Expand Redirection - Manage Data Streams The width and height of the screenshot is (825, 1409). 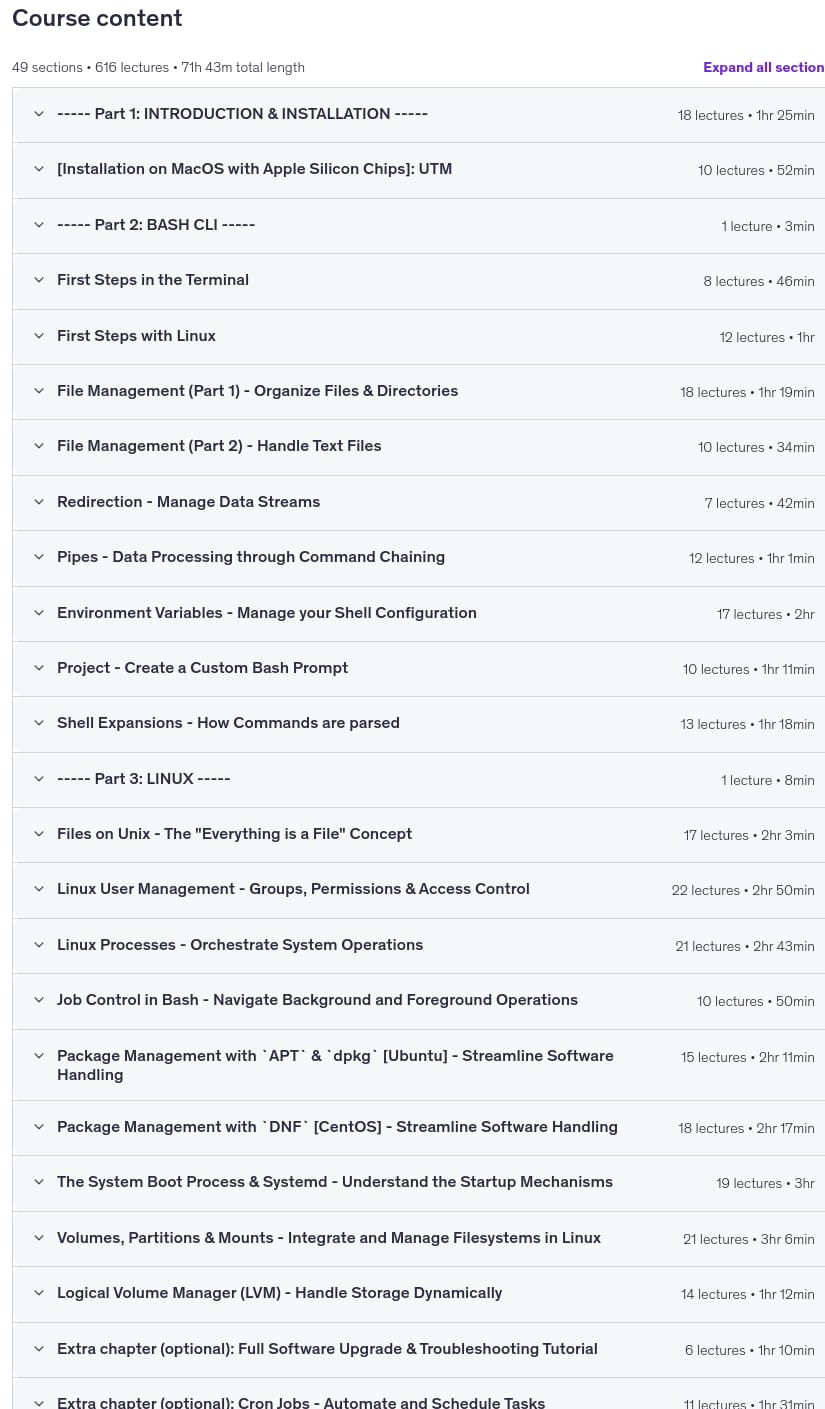[418, 503]
